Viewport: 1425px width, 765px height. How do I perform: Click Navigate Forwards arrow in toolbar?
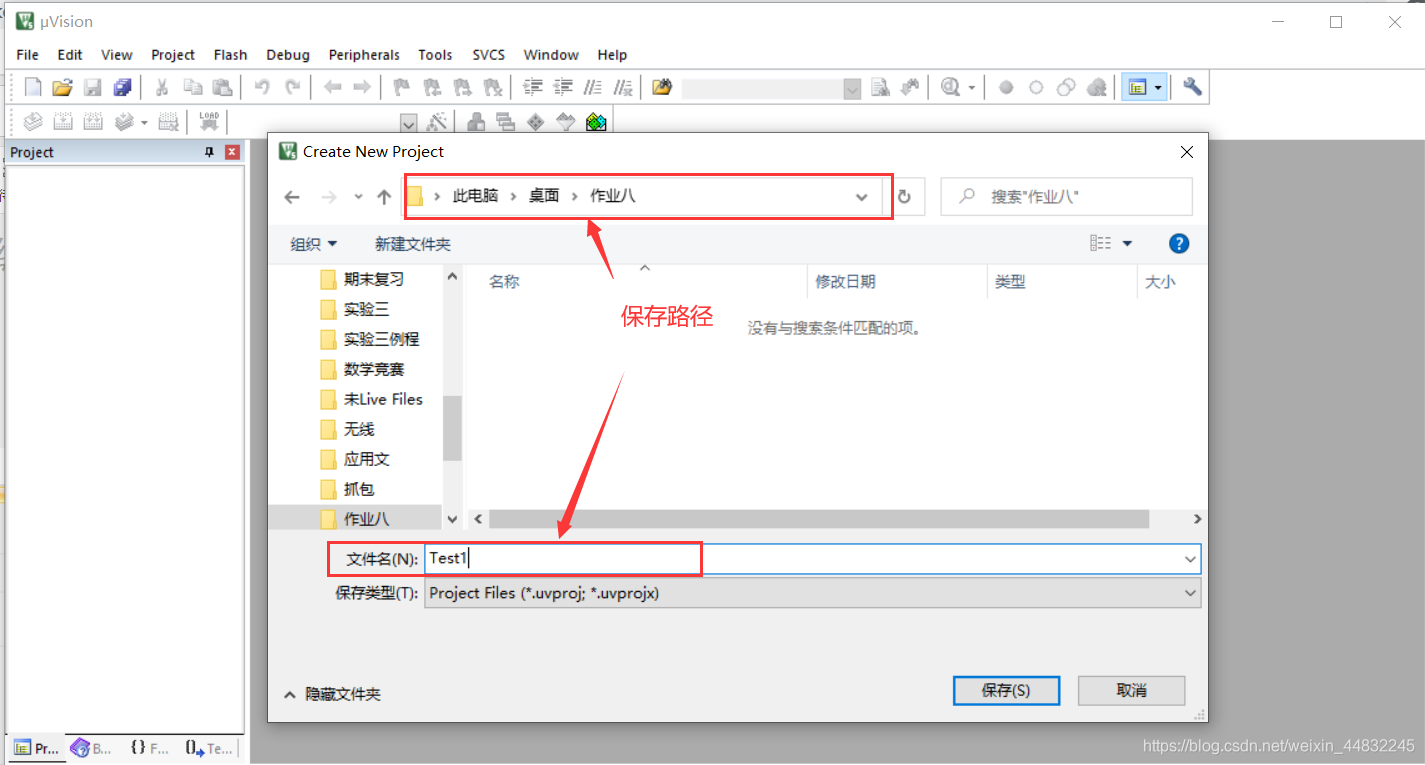point(362,87)
